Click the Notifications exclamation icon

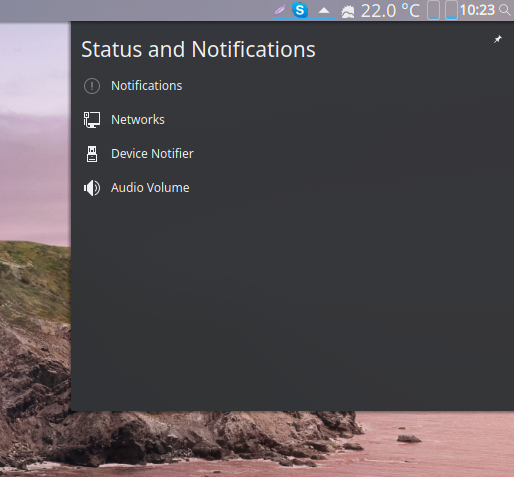click(92, 86)
